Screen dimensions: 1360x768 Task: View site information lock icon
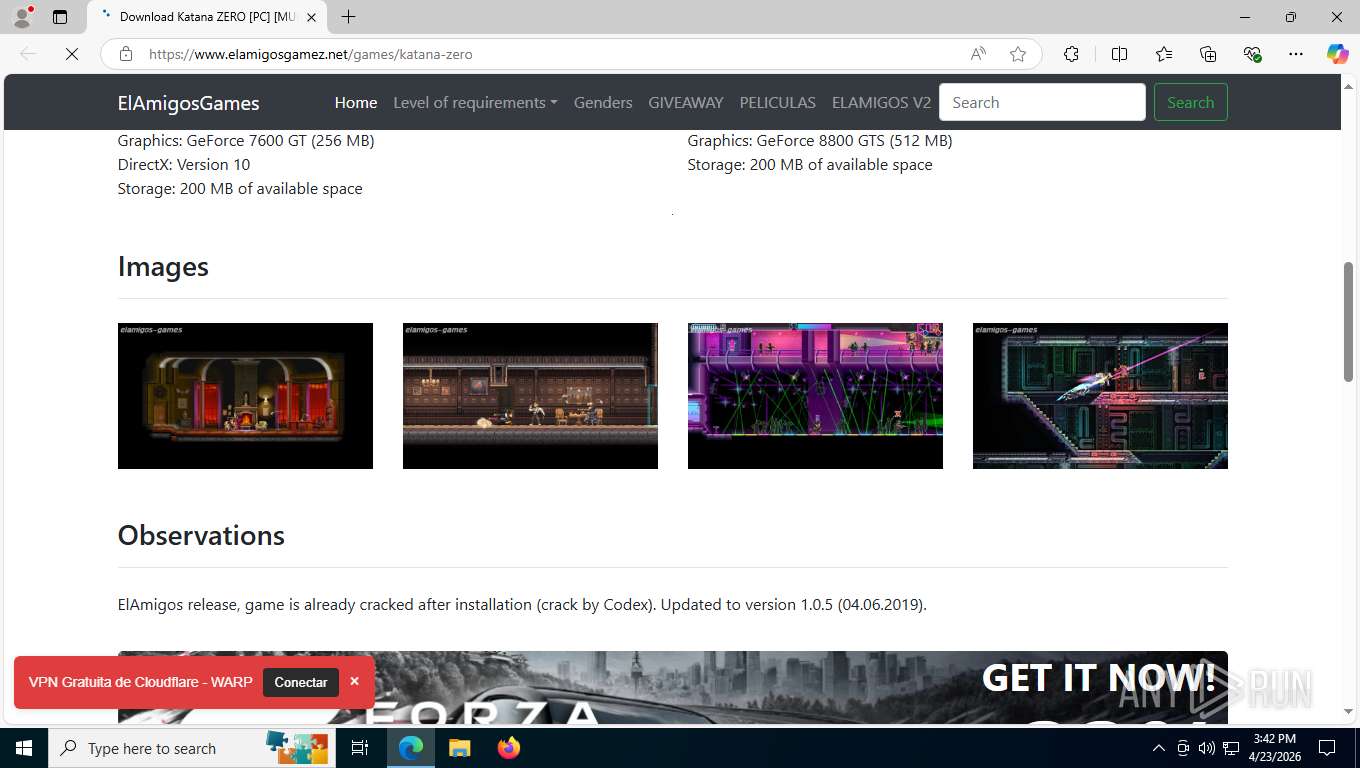(125, 54)
